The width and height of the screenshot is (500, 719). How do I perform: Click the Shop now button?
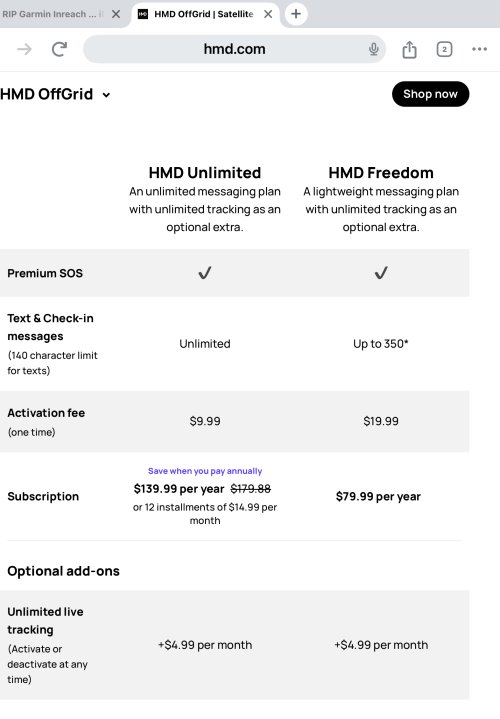tap(430, 94)
